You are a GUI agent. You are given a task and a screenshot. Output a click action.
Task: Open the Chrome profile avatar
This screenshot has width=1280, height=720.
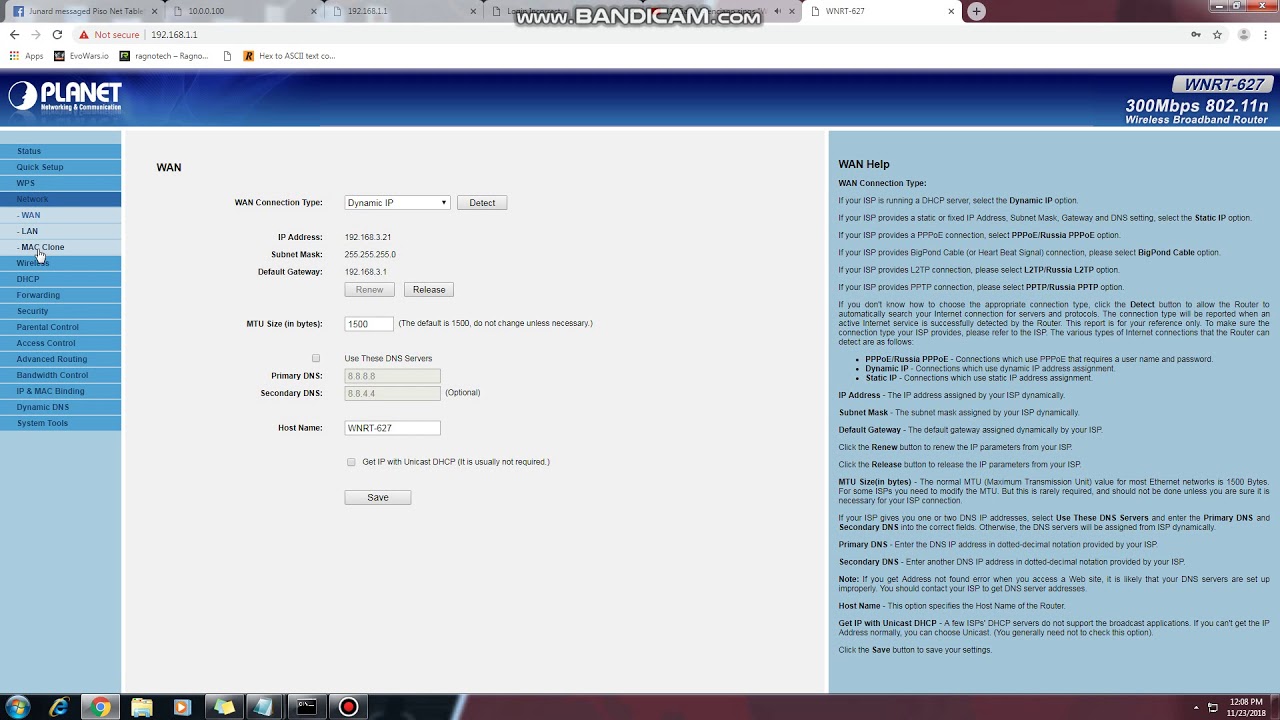[1244, 34]
